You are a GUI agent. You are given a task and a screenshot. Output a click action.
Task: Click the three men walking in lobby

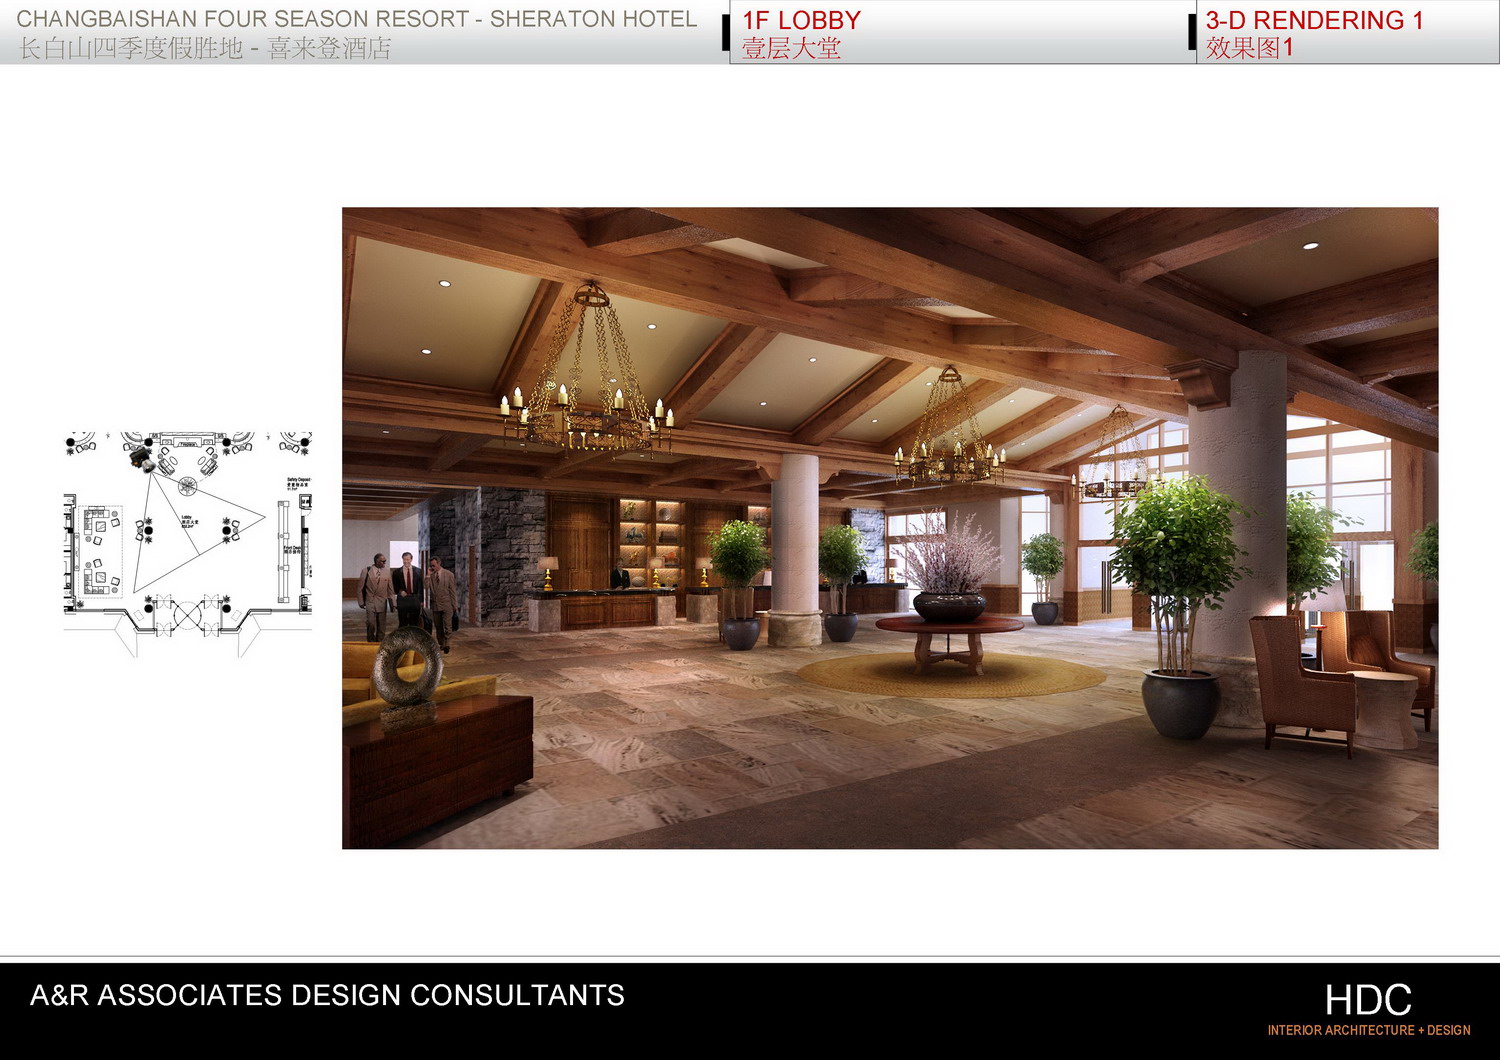click(x=408, y=593)
